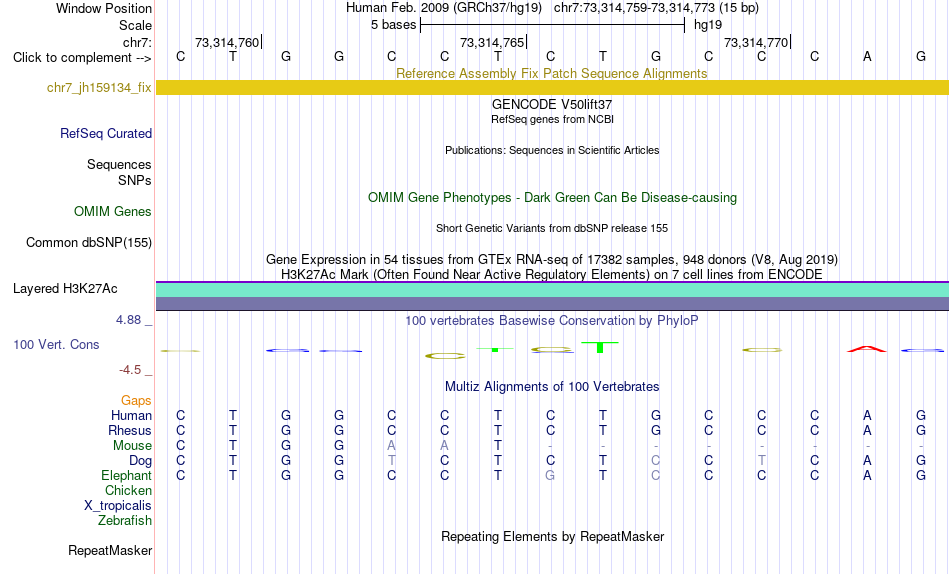Click the Chicken species label
The width and height of the screenshot is (950, 574).
128,491
